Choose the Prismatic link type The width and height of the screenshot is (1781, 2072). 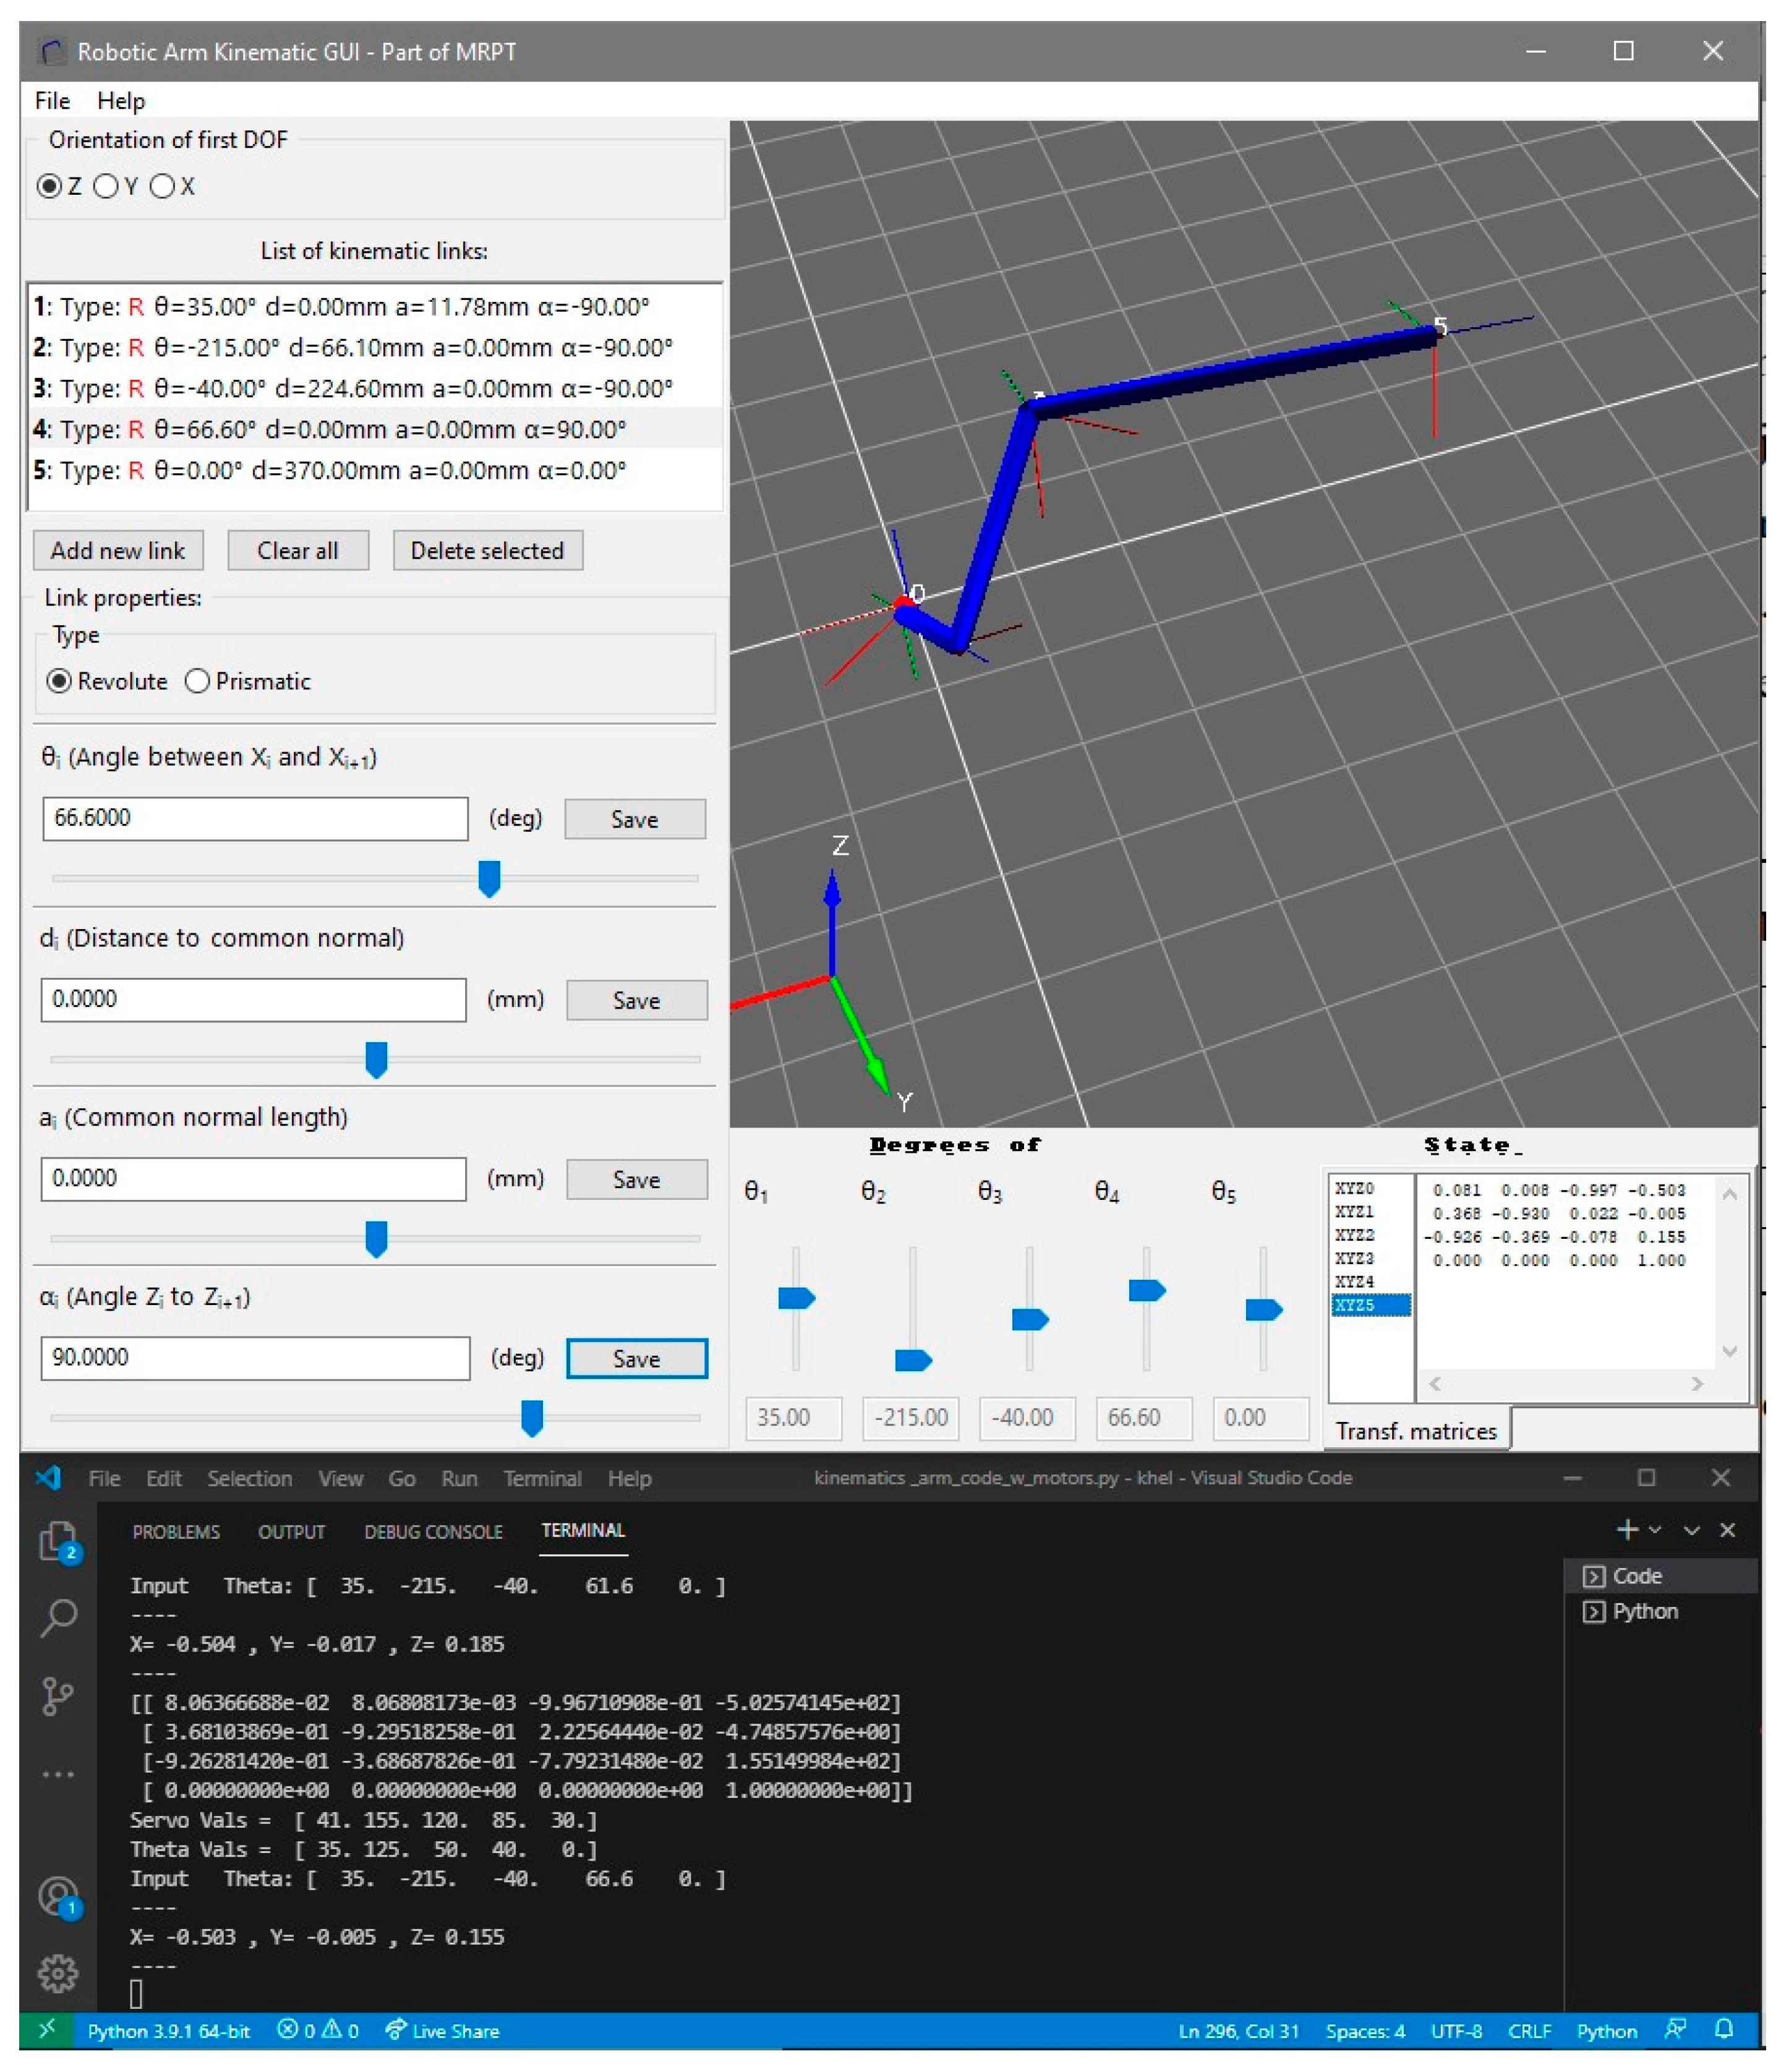pyautogui.click(x=198, y=681)
